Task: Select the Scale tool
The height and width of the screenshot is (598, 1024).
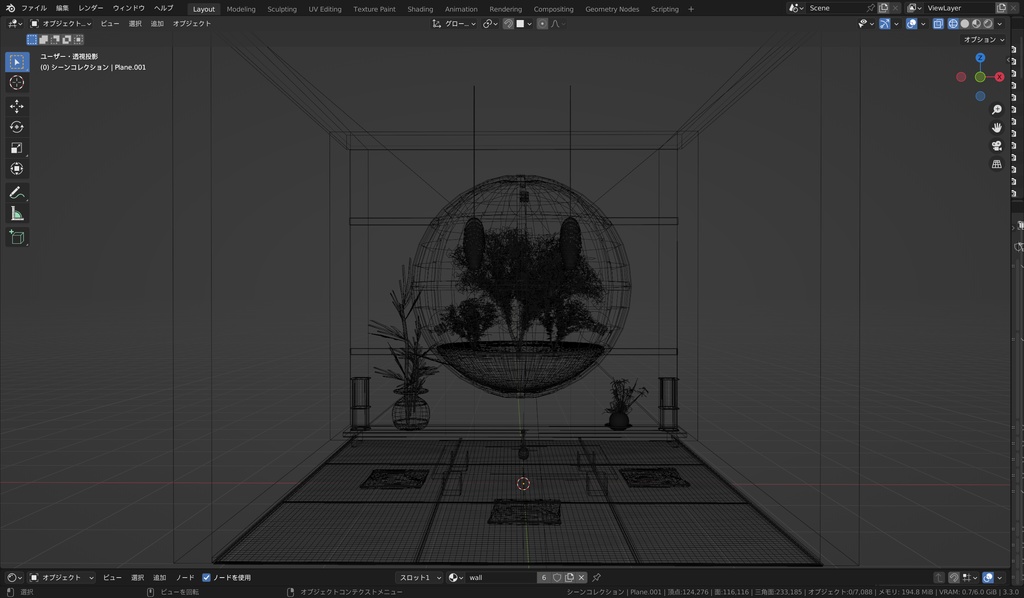Action: pyautogui.click(x=17, y=148)
